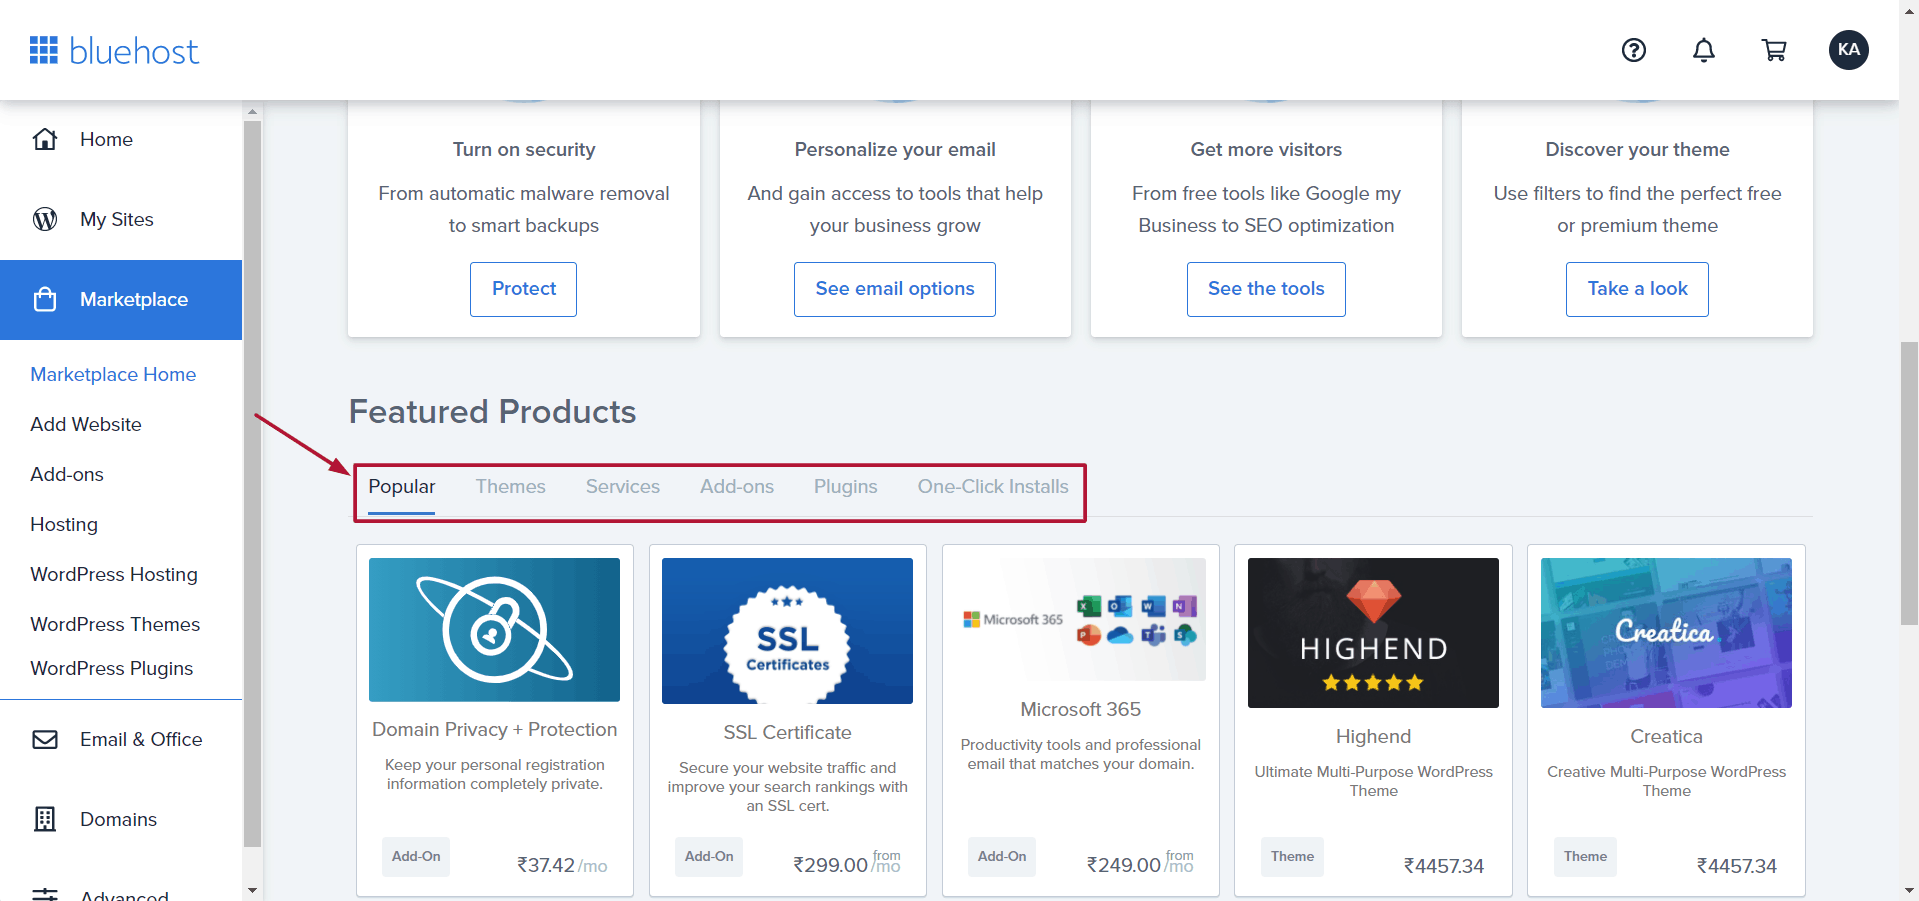1919x901 pixels.
Task: Open the SSL Certificate product thumbnail
Action: tap(787, 631)
